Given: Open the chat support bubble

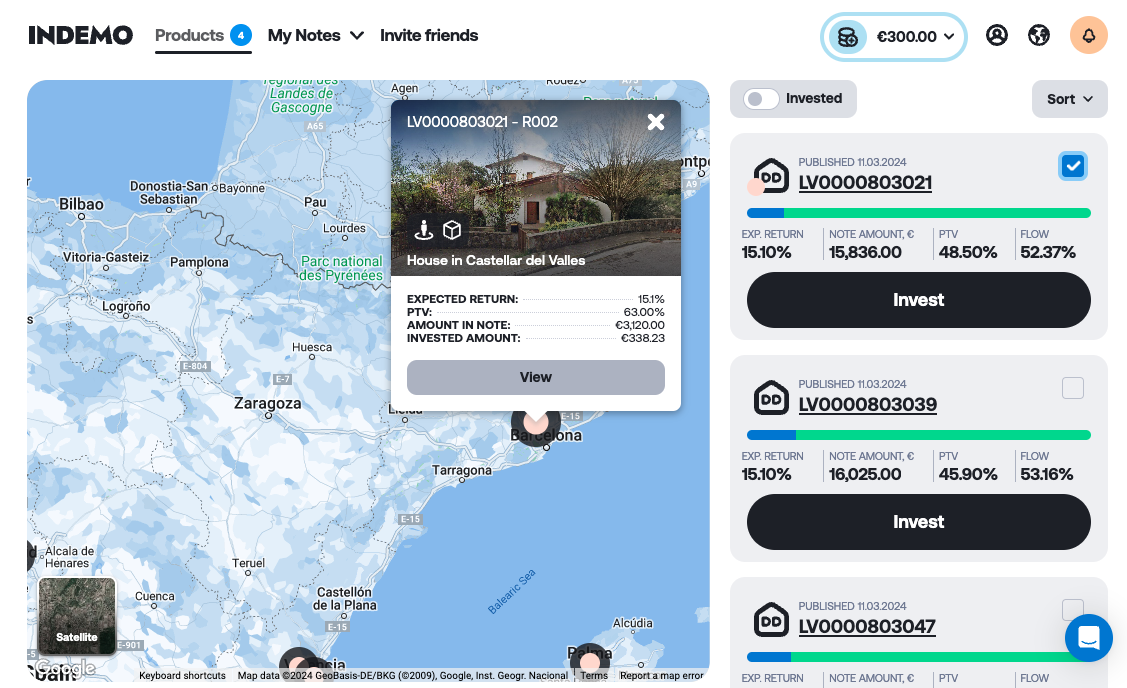Looking at the screenshot, I should [x=1088, y=638].
